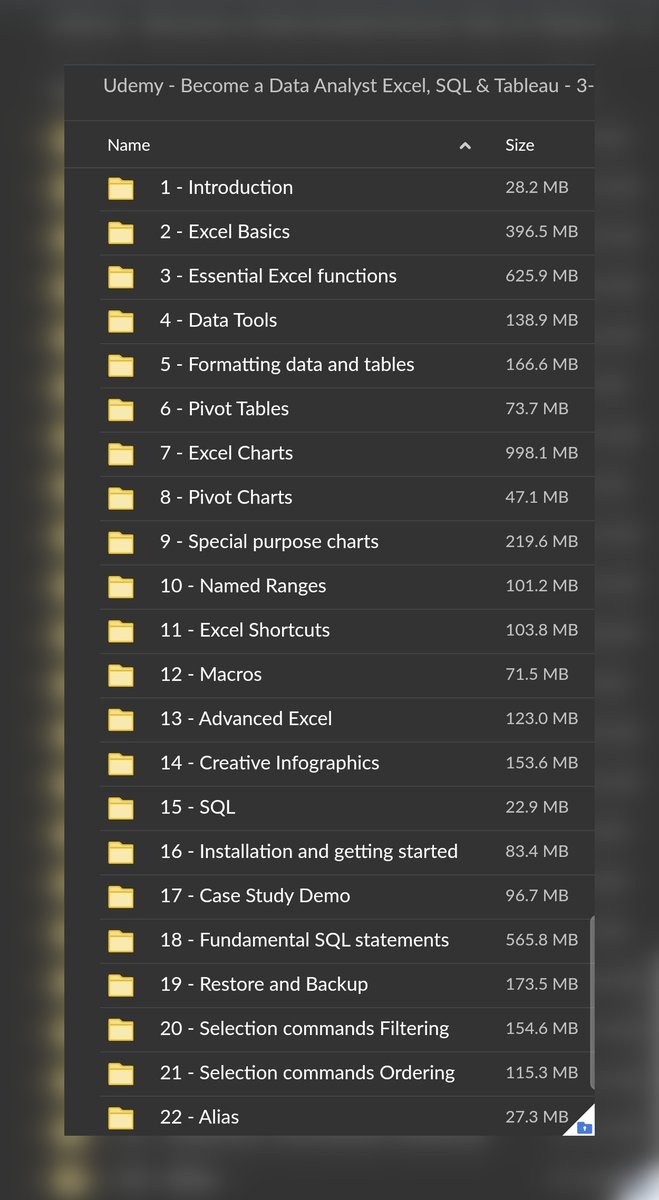This screenshot has width=659, height=1200.
Task: Open 18 - Fundamental SQL statements name
Action: (305, 939)
